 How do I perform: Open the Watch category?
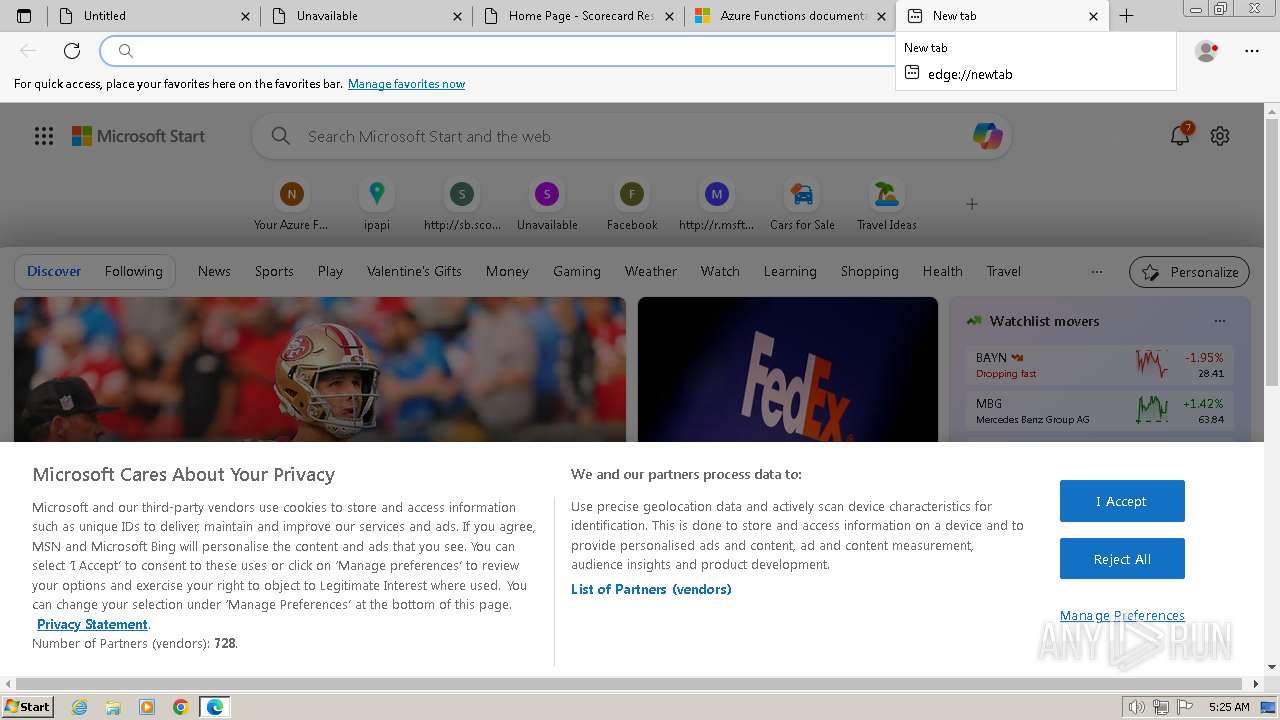pyautogui.click(x=720, y=271)
